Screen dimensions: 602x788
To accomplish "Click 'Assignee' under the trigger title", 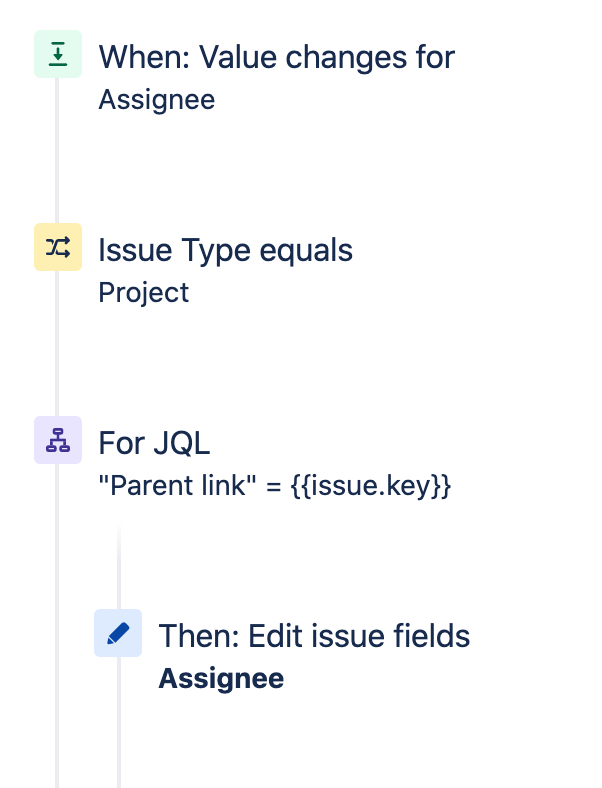I will (157, 100).
